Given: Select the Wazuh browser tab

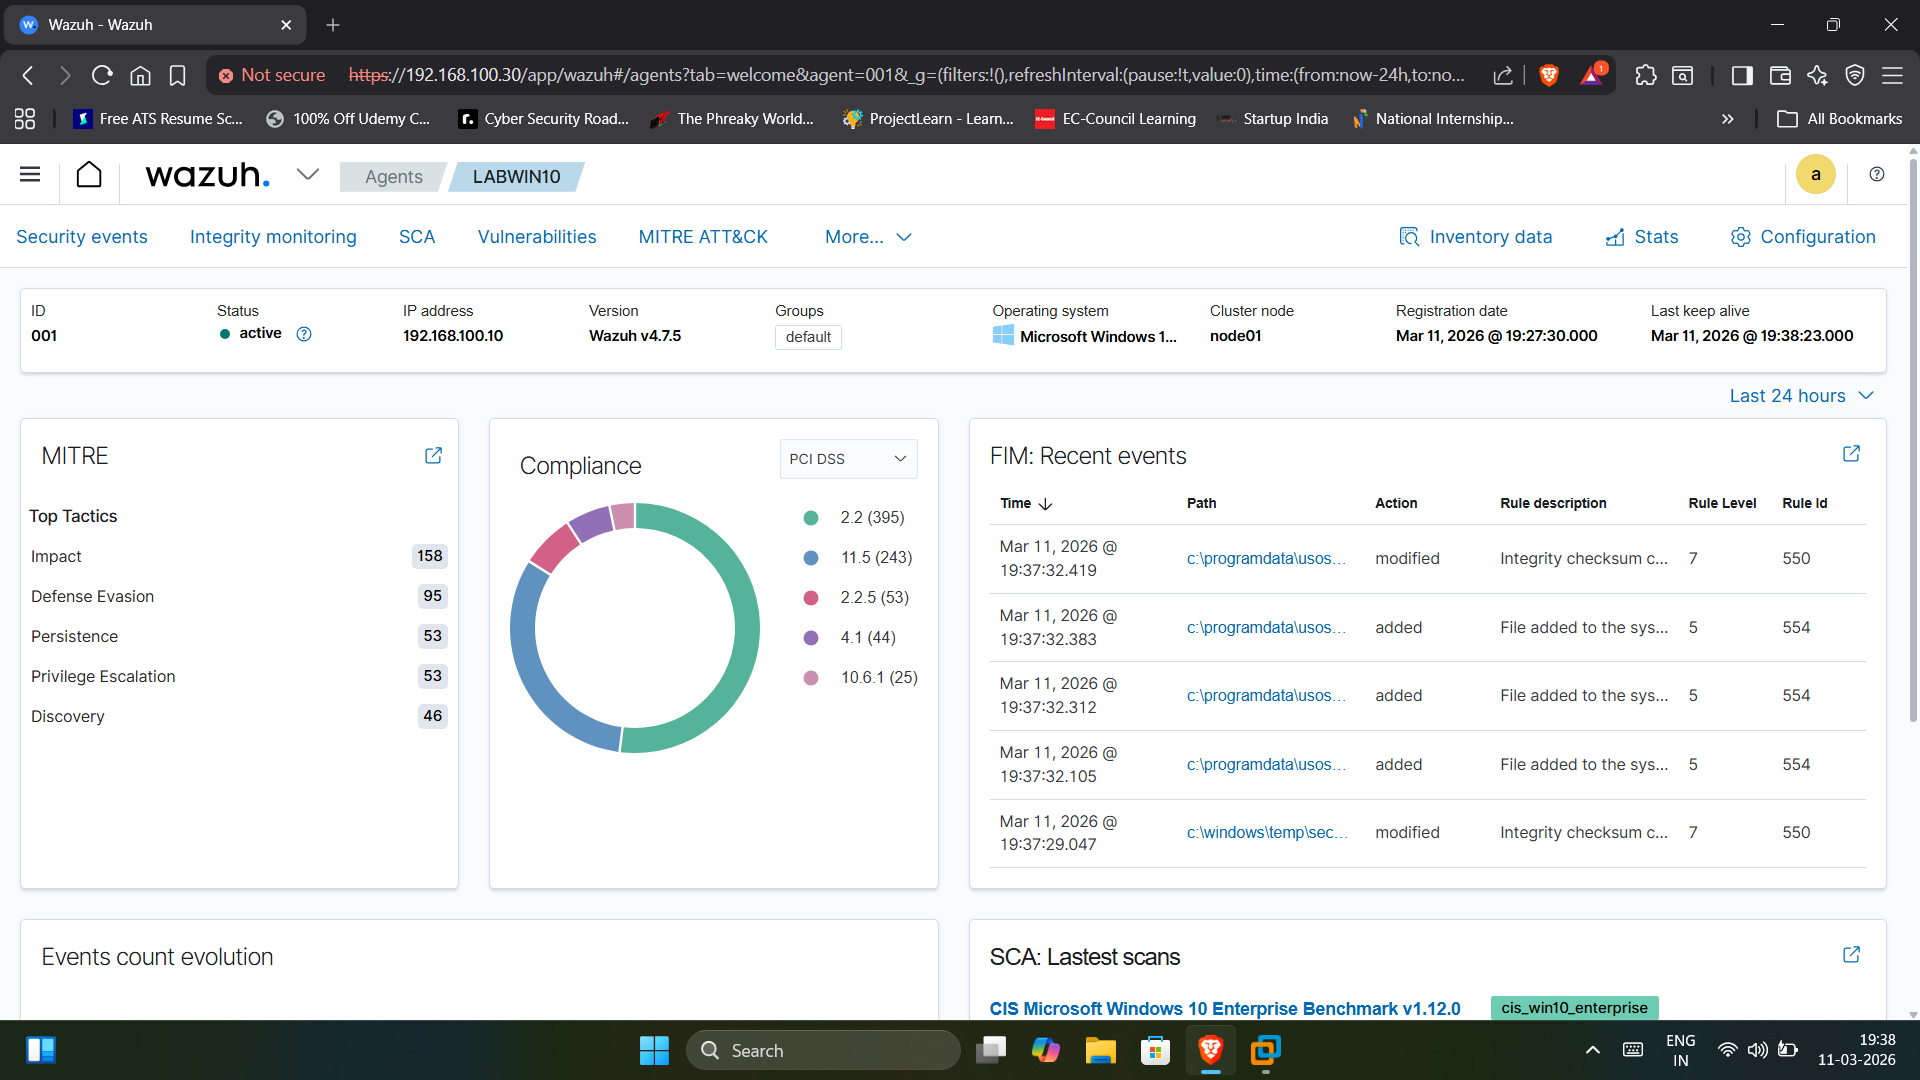Looking at the screenshot, I should 155,25.
